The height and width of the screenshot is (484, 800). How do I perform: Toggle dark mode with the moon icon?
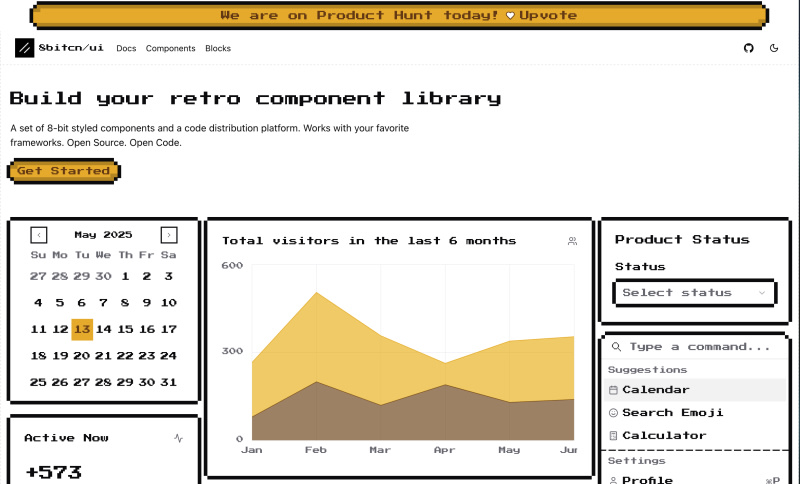(x=774, y=48)
